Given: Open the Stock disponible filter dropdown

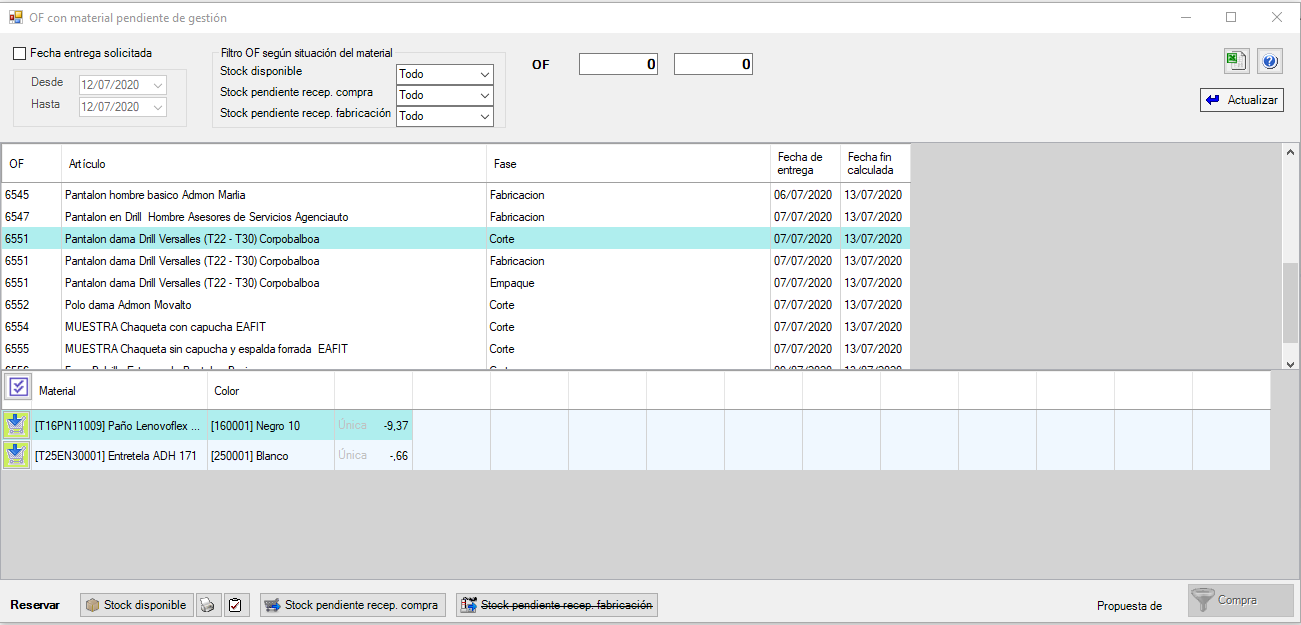Looking at the screenshot, I should pos(445,74).
